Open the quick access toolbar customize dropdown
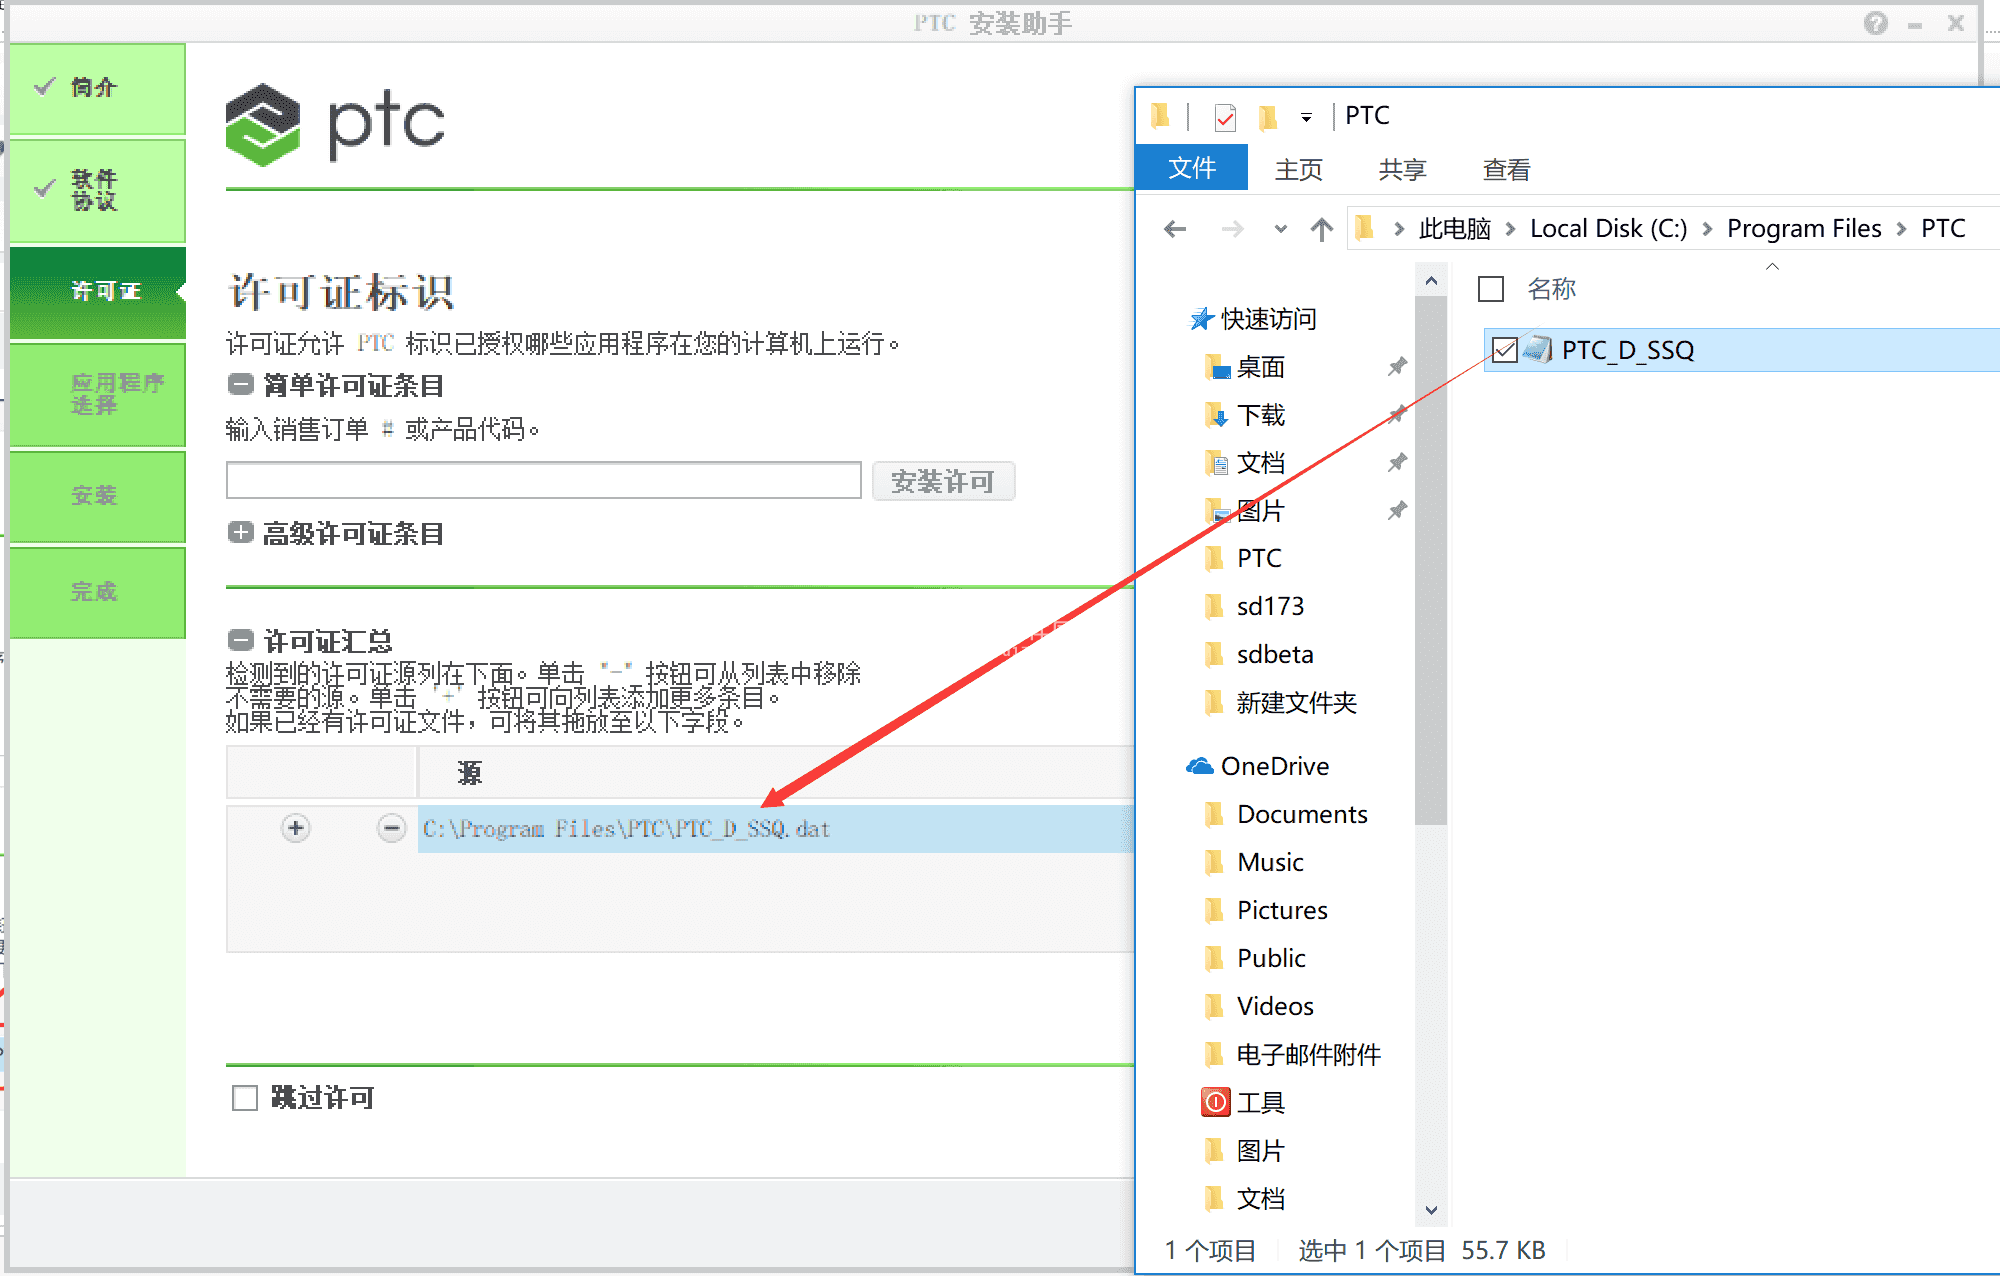The height and width of the screenshot is (1276, 2000). coord(1305,116)
